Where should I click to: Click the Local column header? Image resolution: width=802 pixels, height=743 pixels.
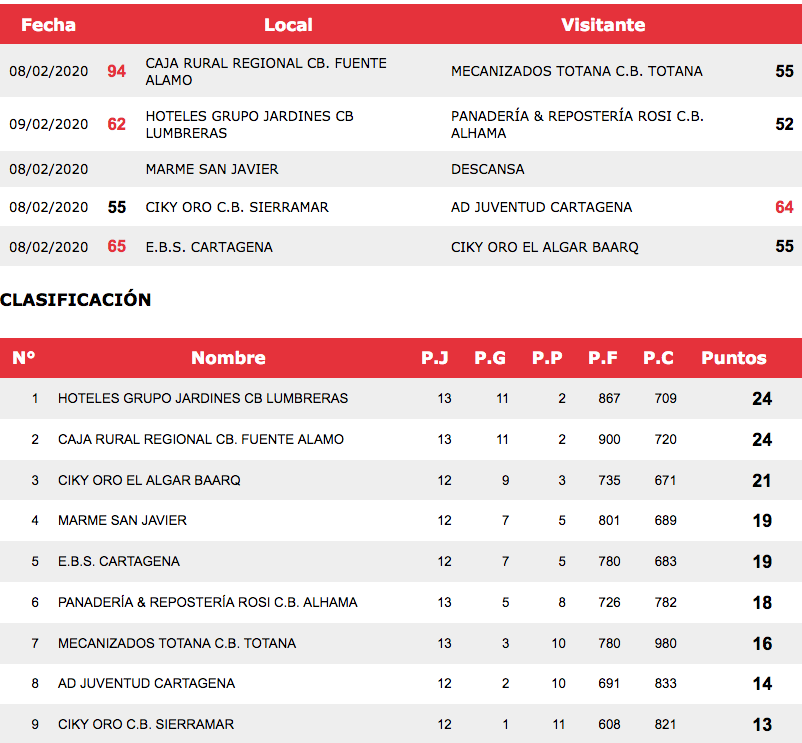click(288, 25)
